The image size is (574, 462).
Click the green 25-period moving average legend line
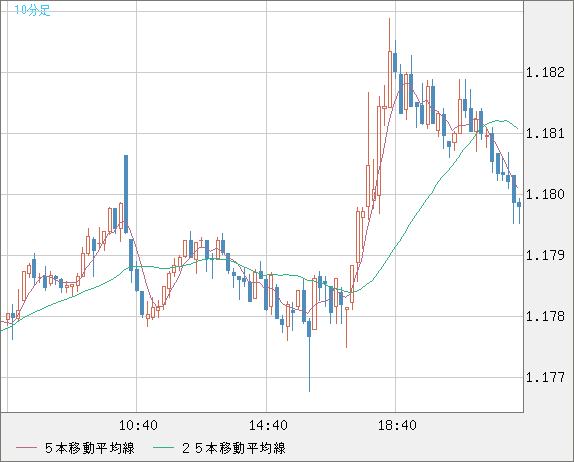point(163,448)
